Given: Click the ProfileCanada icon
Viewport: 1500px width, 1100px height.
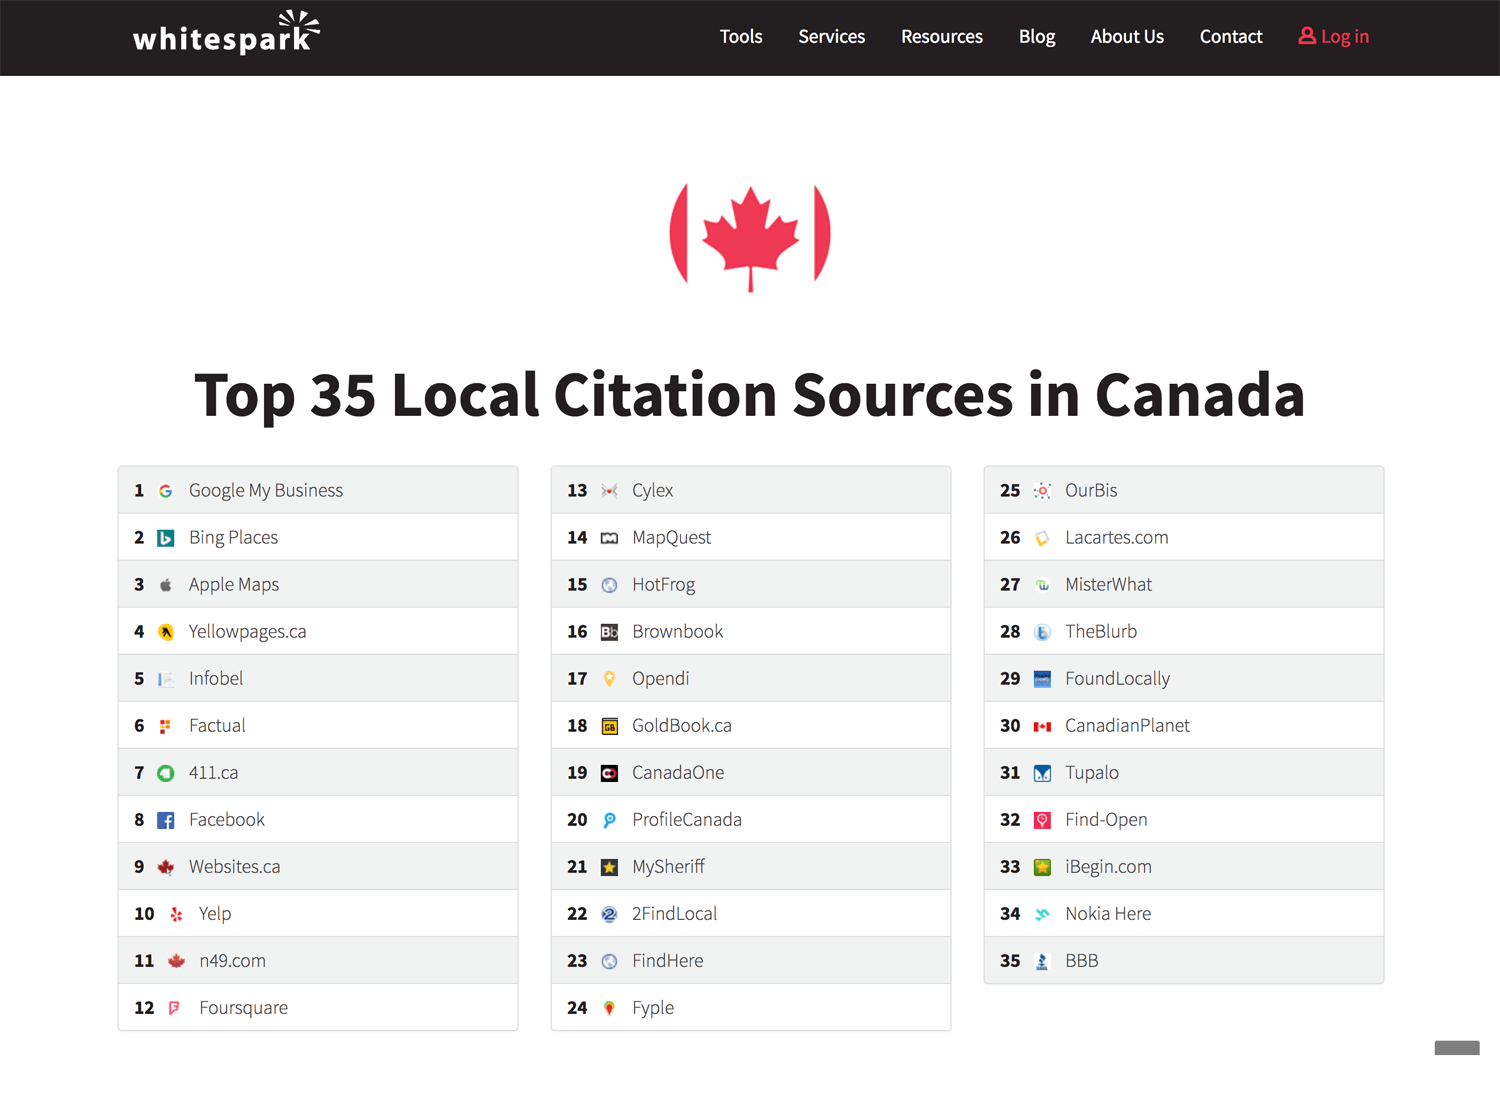Looking at the screenshot, I should pyautogui.click(x=609, y=820).
